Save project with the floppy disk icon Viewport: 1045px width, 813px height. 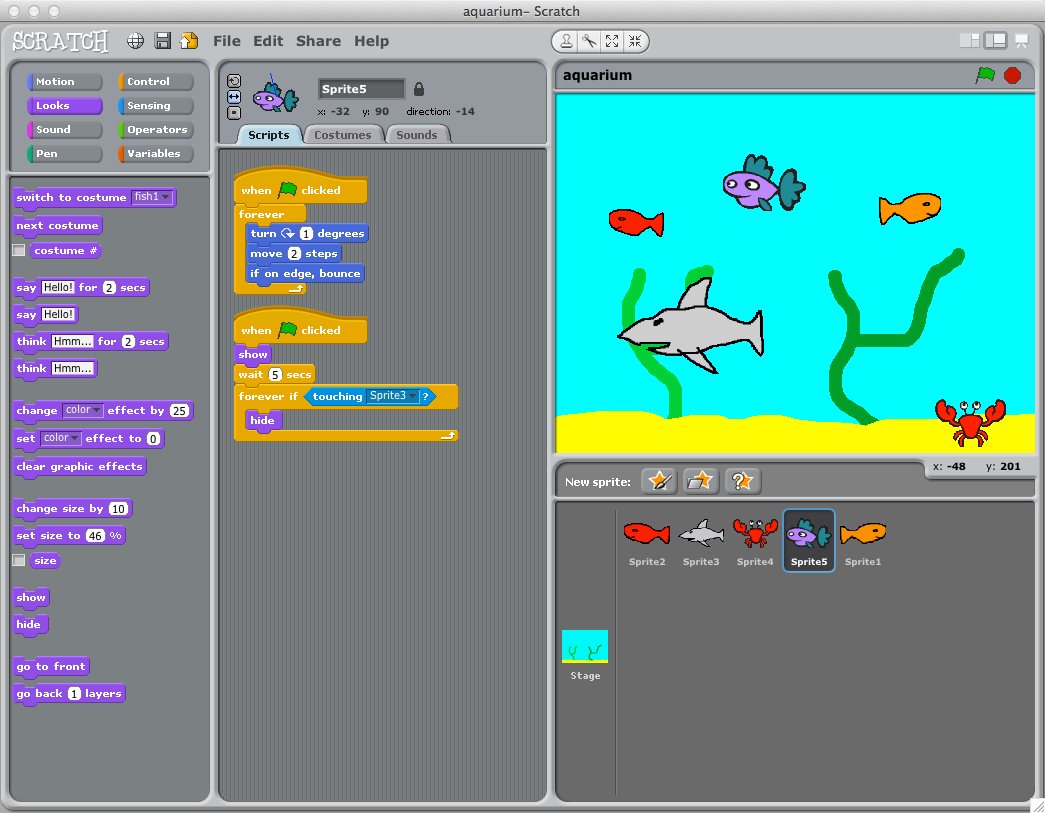pyautogui.click(x=162, y=41)
